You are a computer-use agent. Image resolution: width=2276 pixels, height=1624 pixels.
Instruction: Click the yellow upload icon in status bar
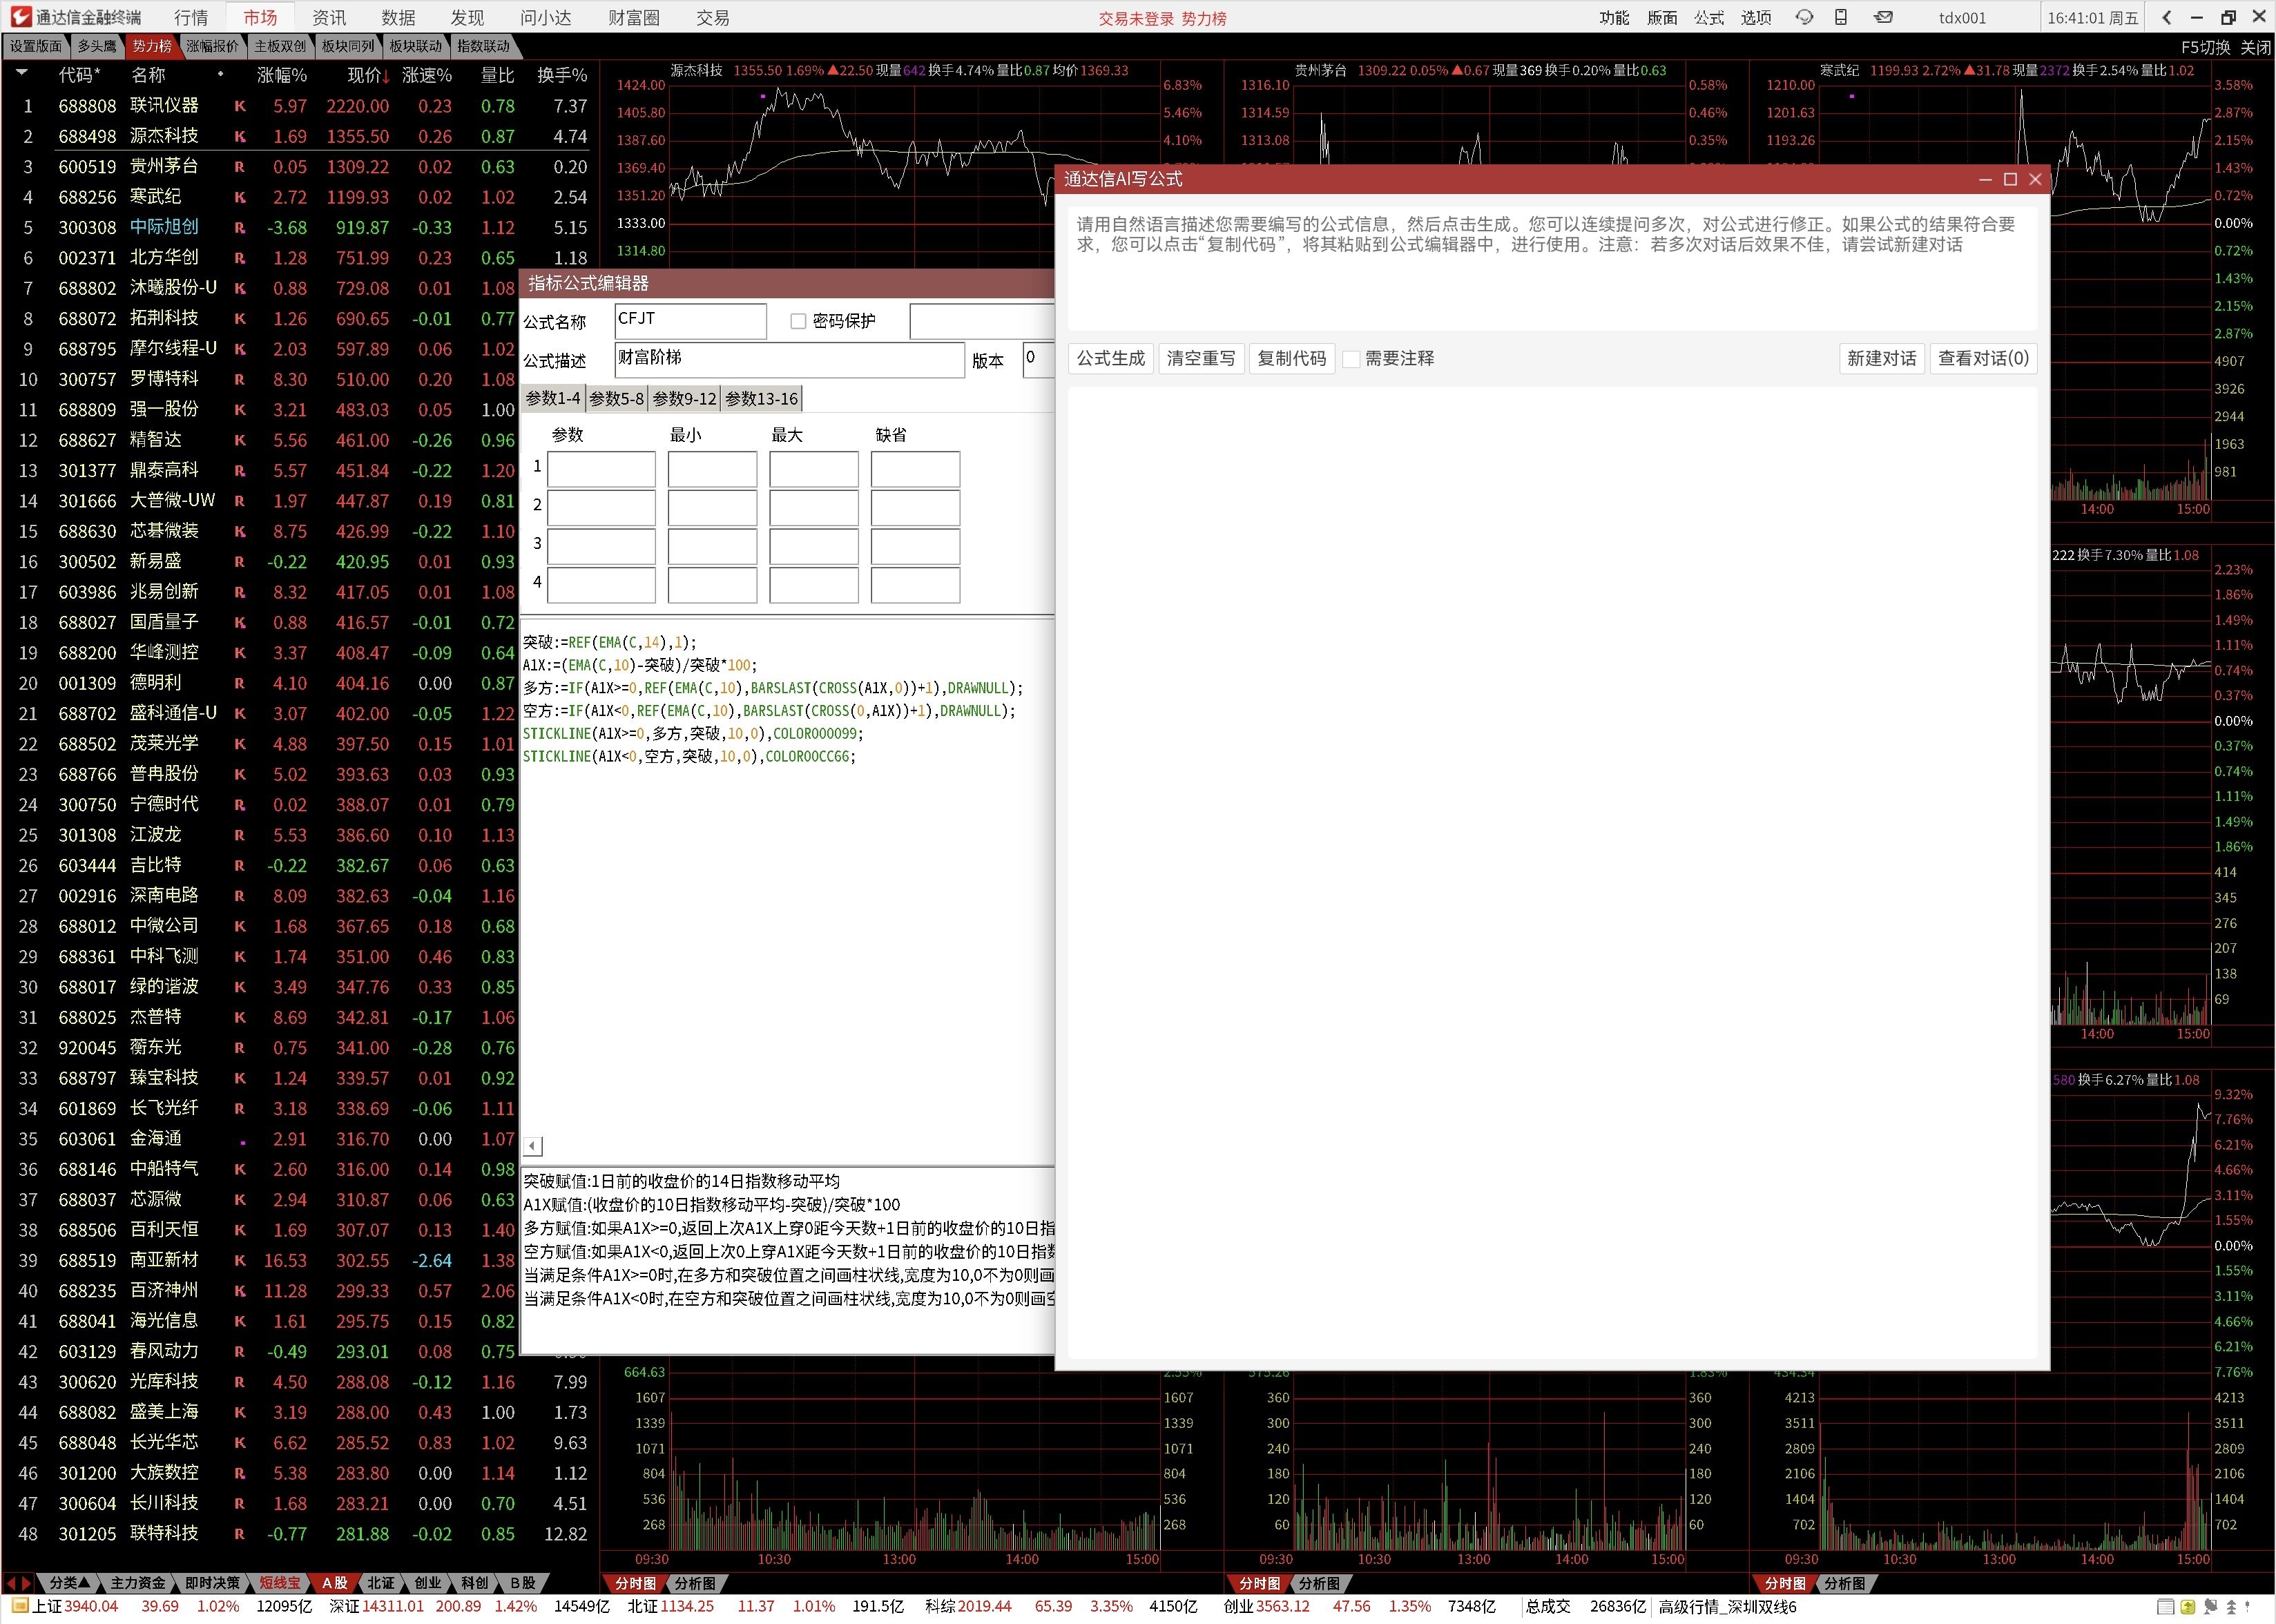point(2188,1607)
